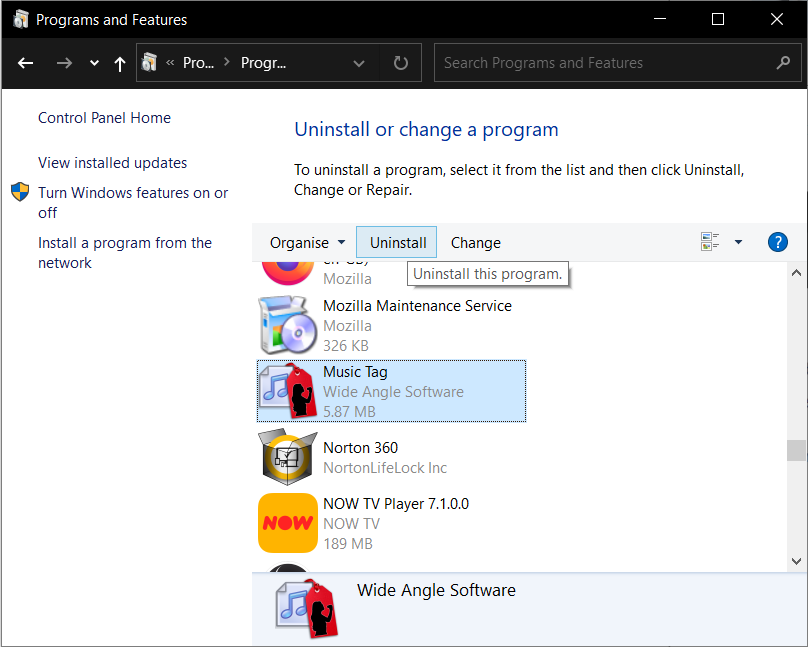
Task: Click the Norton 360 box icon
Action: (x=288, y=457)
